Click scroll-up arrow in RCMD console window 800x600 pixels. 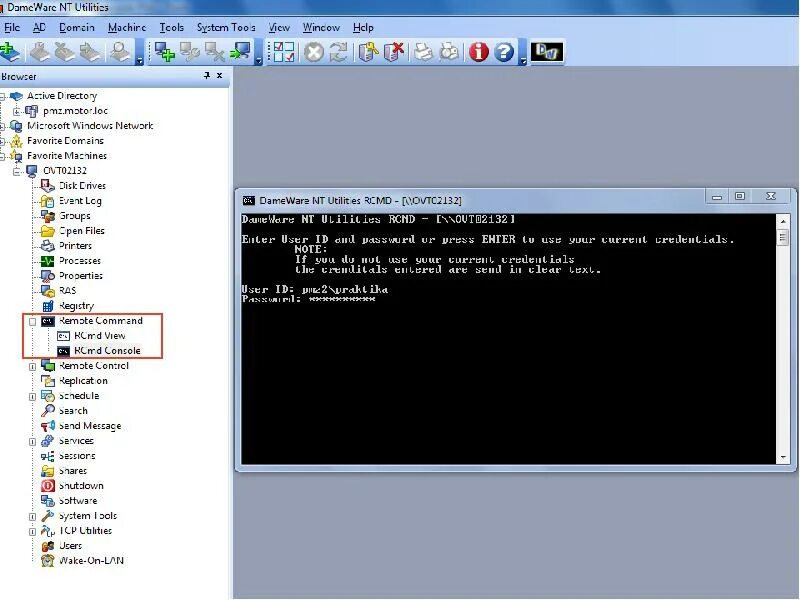[783, 221]
